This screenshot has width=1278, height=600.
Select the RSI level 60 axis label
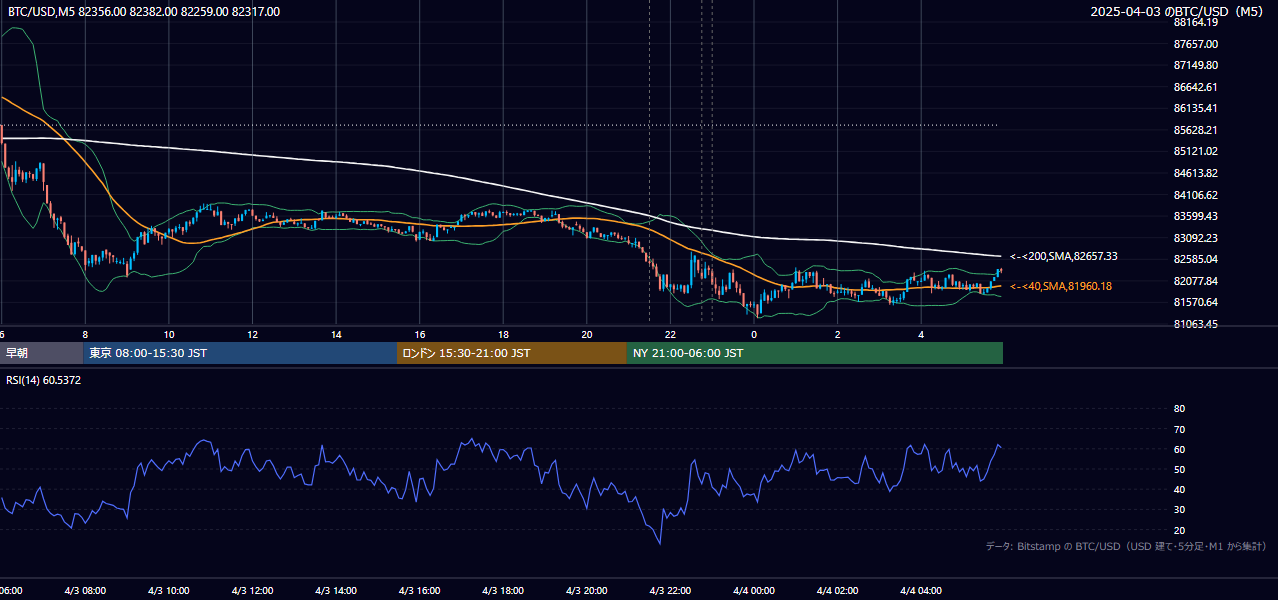[x=1179, y=449]
